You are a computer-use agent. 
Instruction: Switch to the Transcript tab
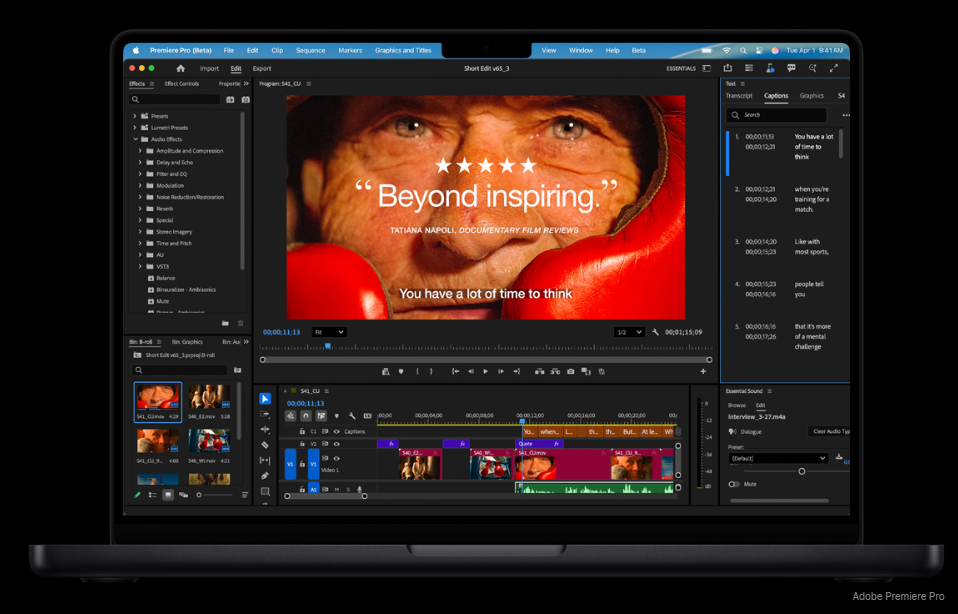(739, 96)
